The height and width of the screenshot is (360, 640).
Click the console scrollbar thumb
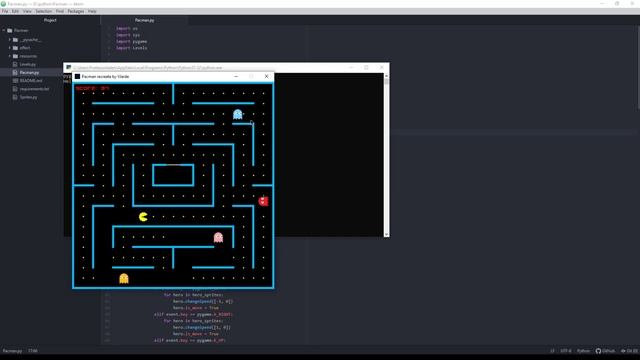386,82
